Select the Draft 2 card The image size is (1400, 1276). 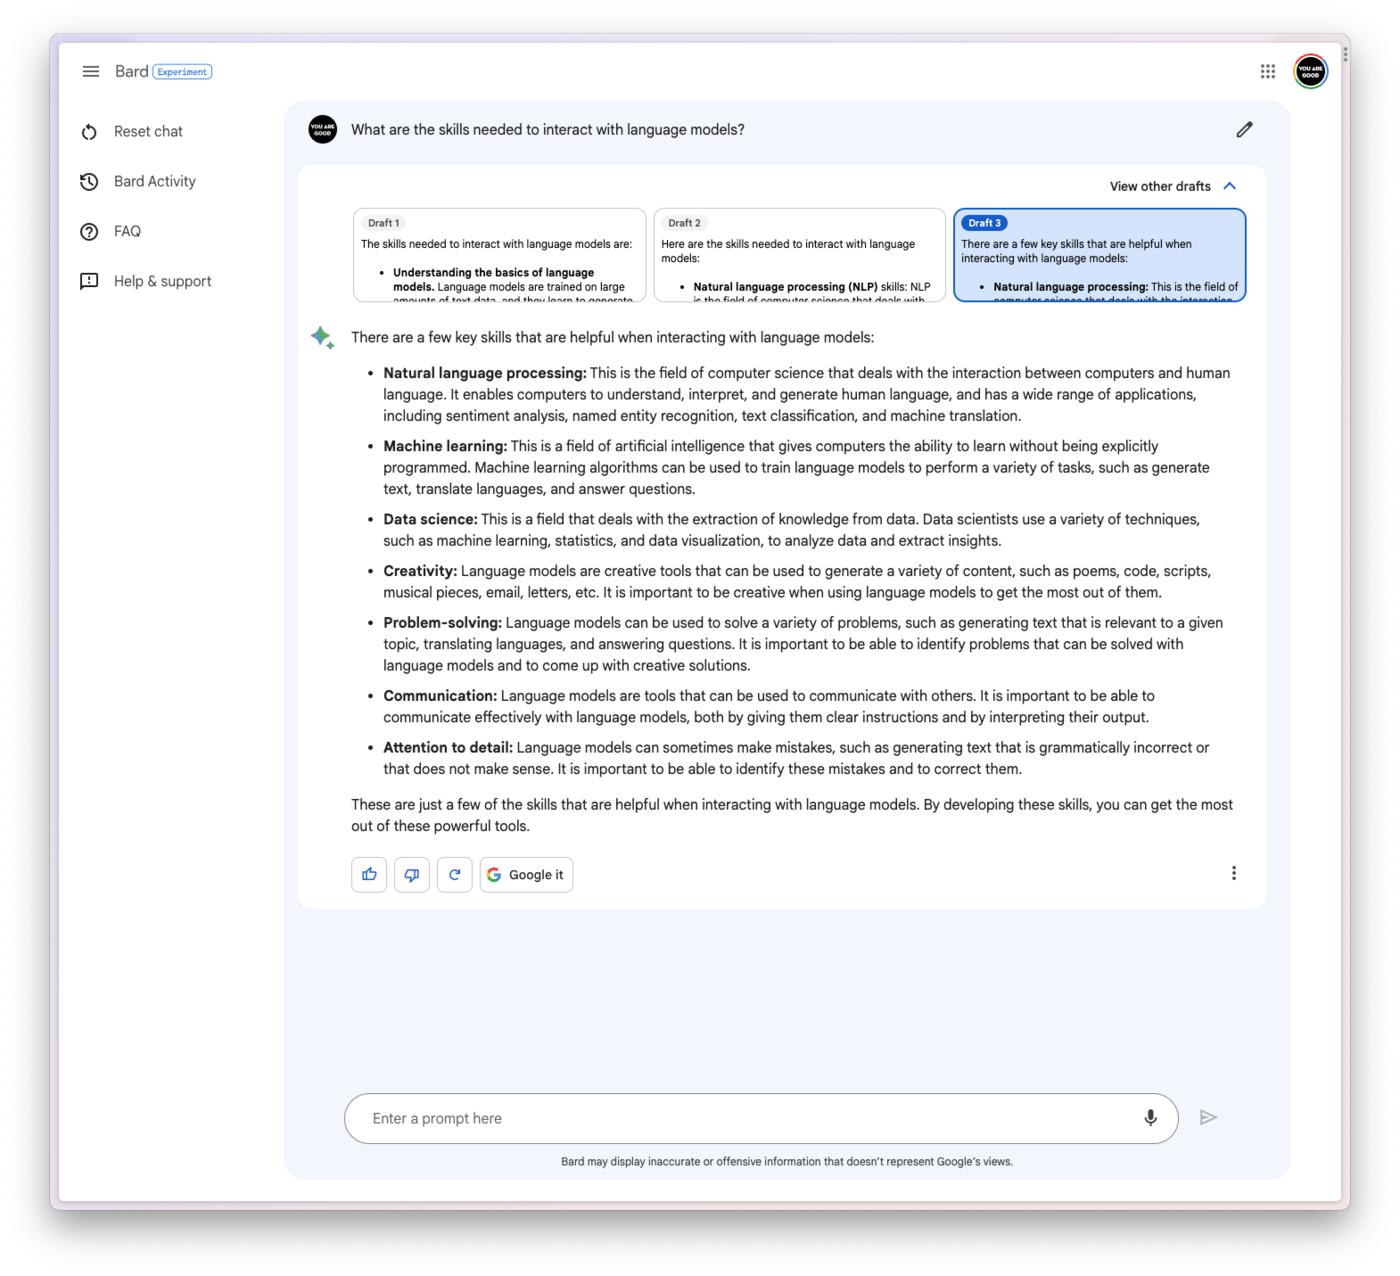pos(800,255)
